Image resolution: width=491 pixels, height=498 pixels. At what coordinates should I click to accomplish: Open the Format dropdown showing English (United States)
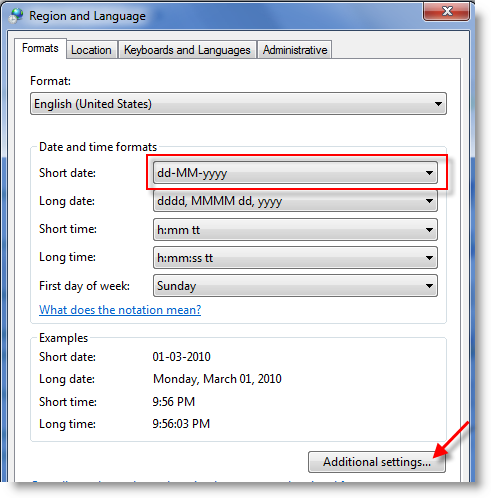click(x=238, y=104)
